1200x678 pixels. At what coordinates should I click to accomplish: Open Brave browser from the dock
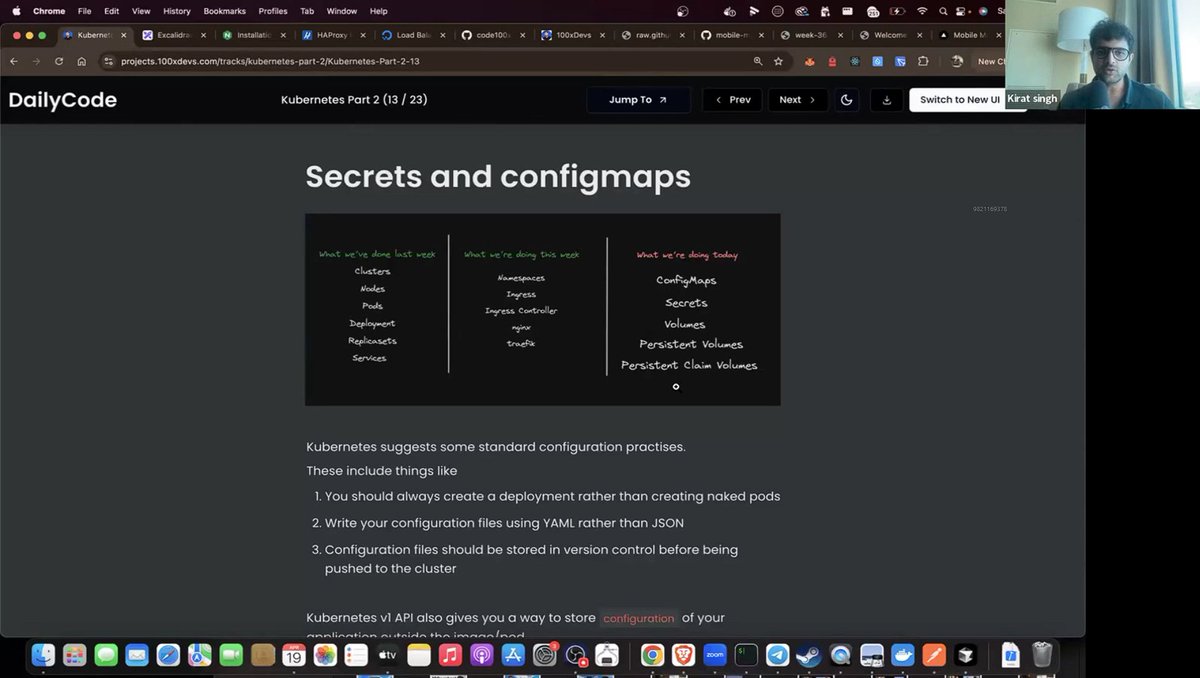click(x=683, y=655)
